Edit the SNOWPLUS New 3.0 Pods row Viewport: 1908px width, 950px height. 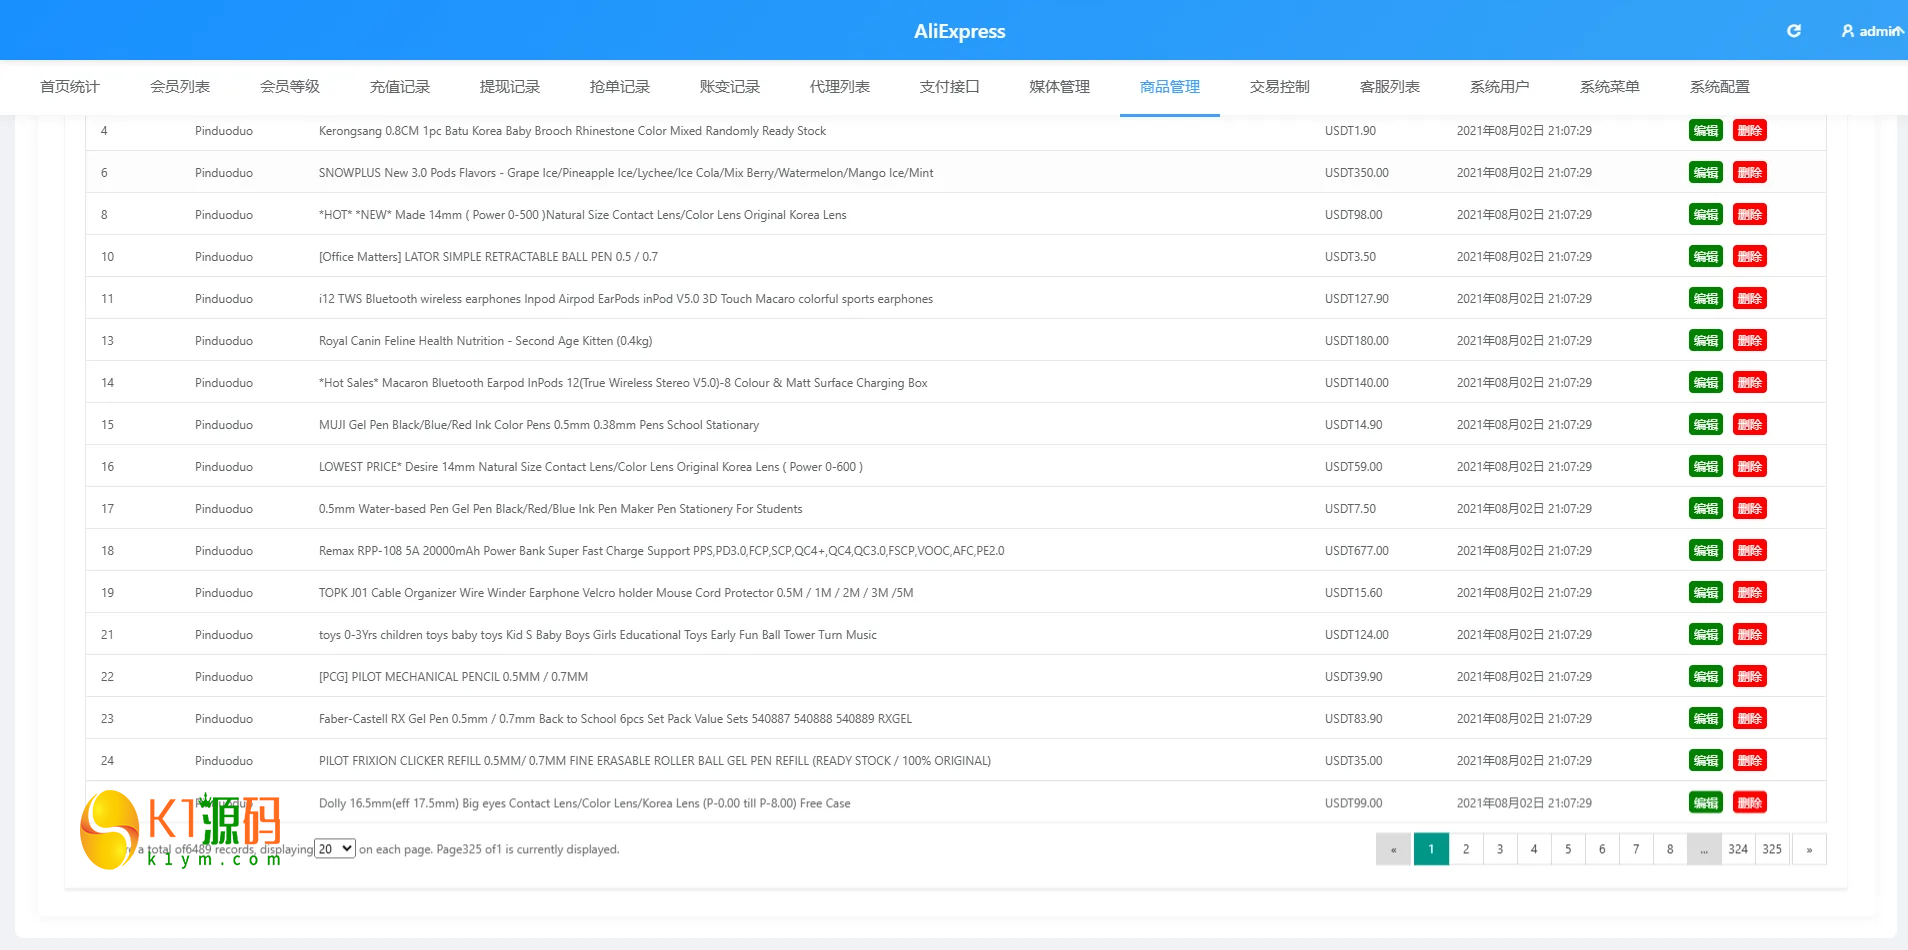1706,173
